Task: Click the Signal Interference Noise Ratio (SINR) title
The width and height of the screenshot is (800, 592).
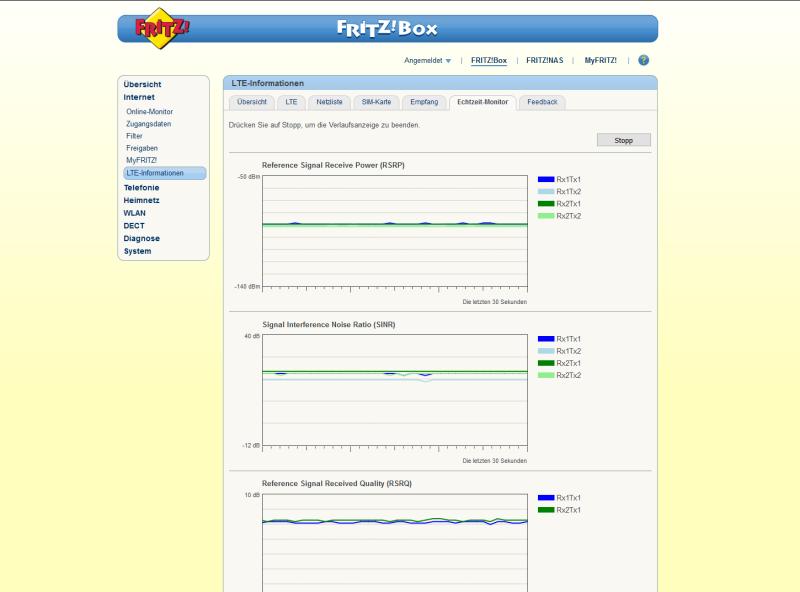Action: (x=329, y=325)
